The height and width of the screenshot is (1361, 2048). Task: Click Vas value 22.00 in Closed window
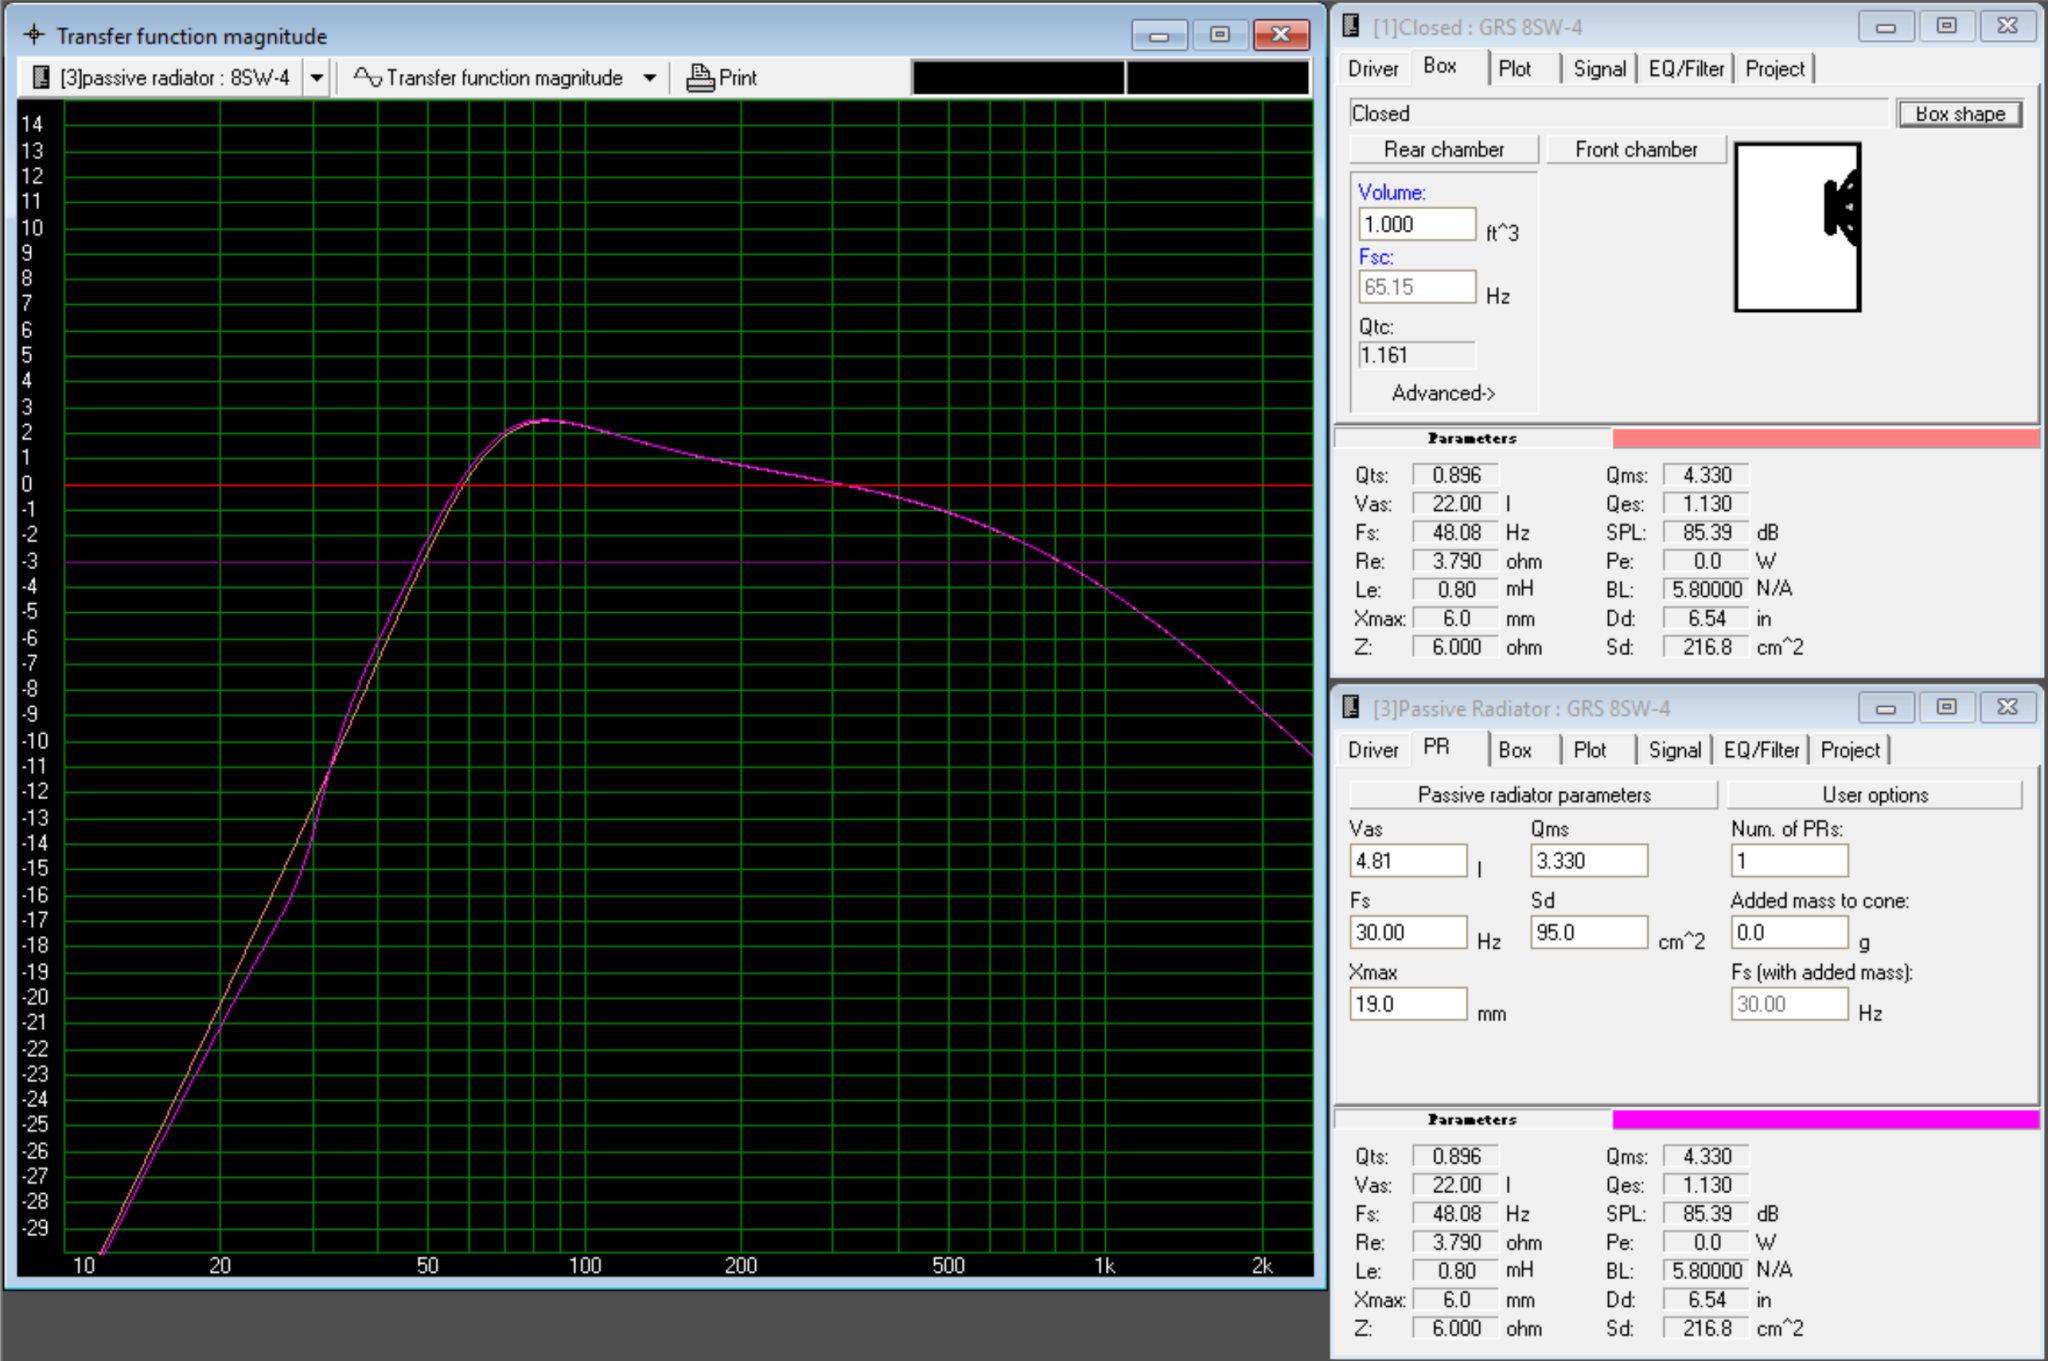click(x=1455, y=504)
